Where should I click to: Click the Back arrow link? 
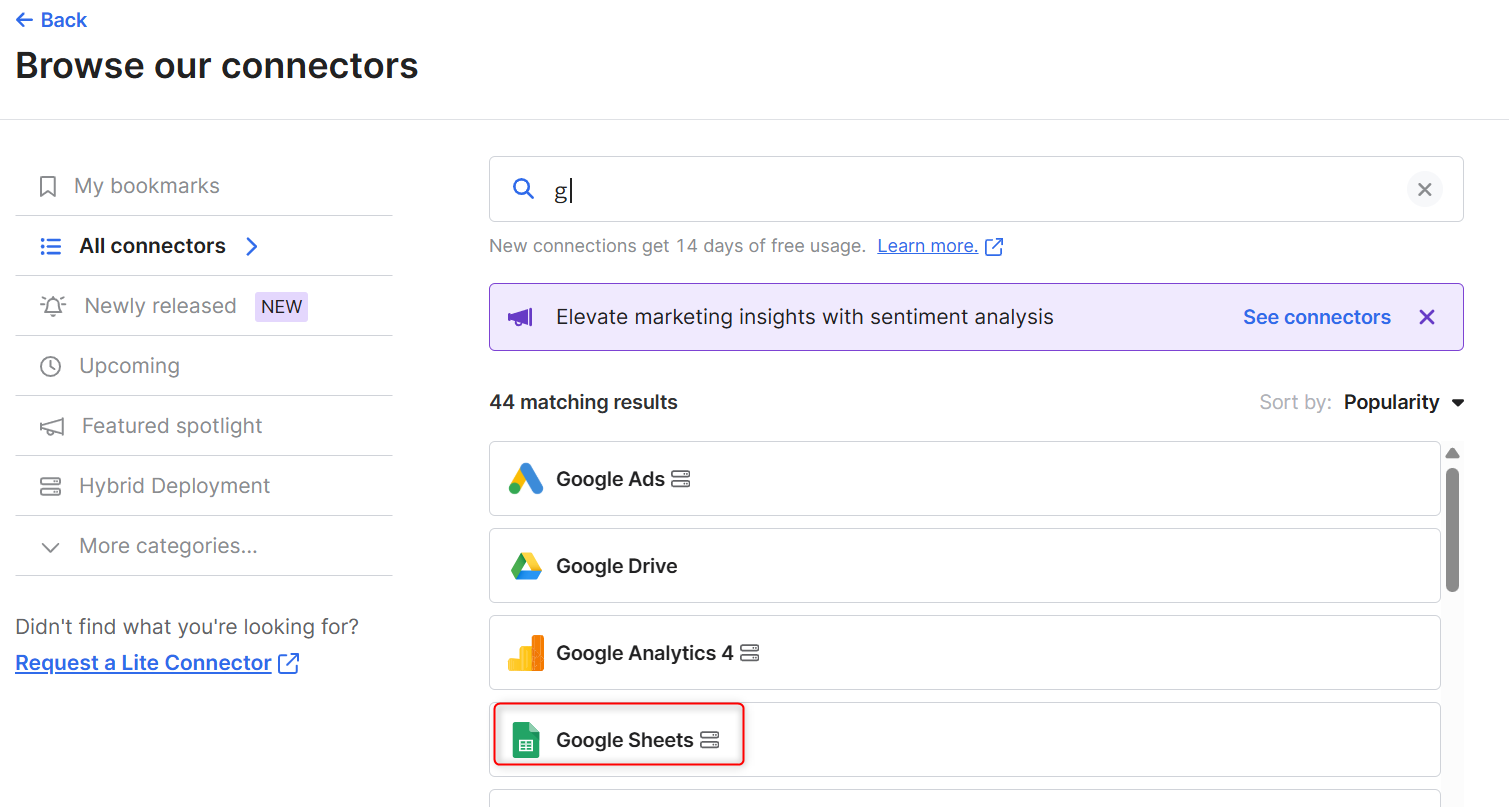(x=51, y=20)
